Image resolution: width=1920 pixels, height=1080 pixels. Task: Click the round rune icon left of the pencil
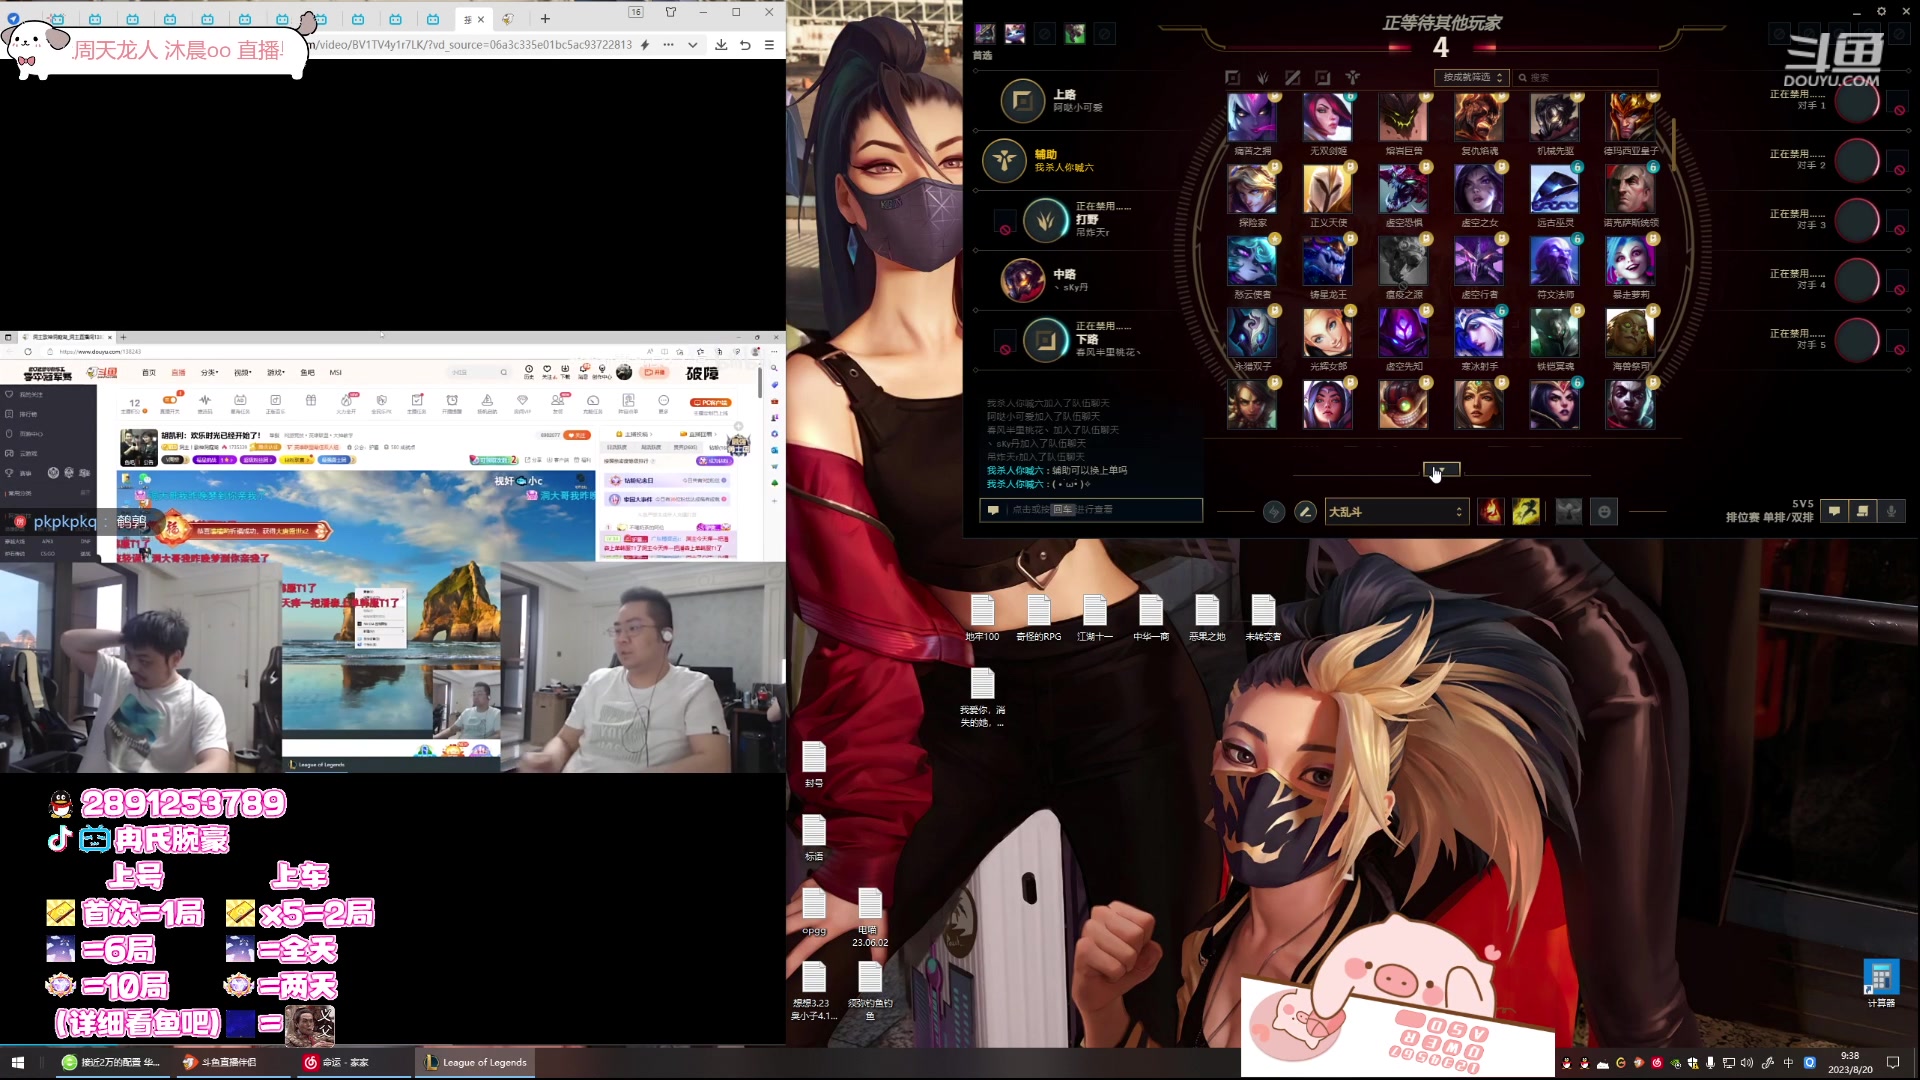pos(1273,512)
